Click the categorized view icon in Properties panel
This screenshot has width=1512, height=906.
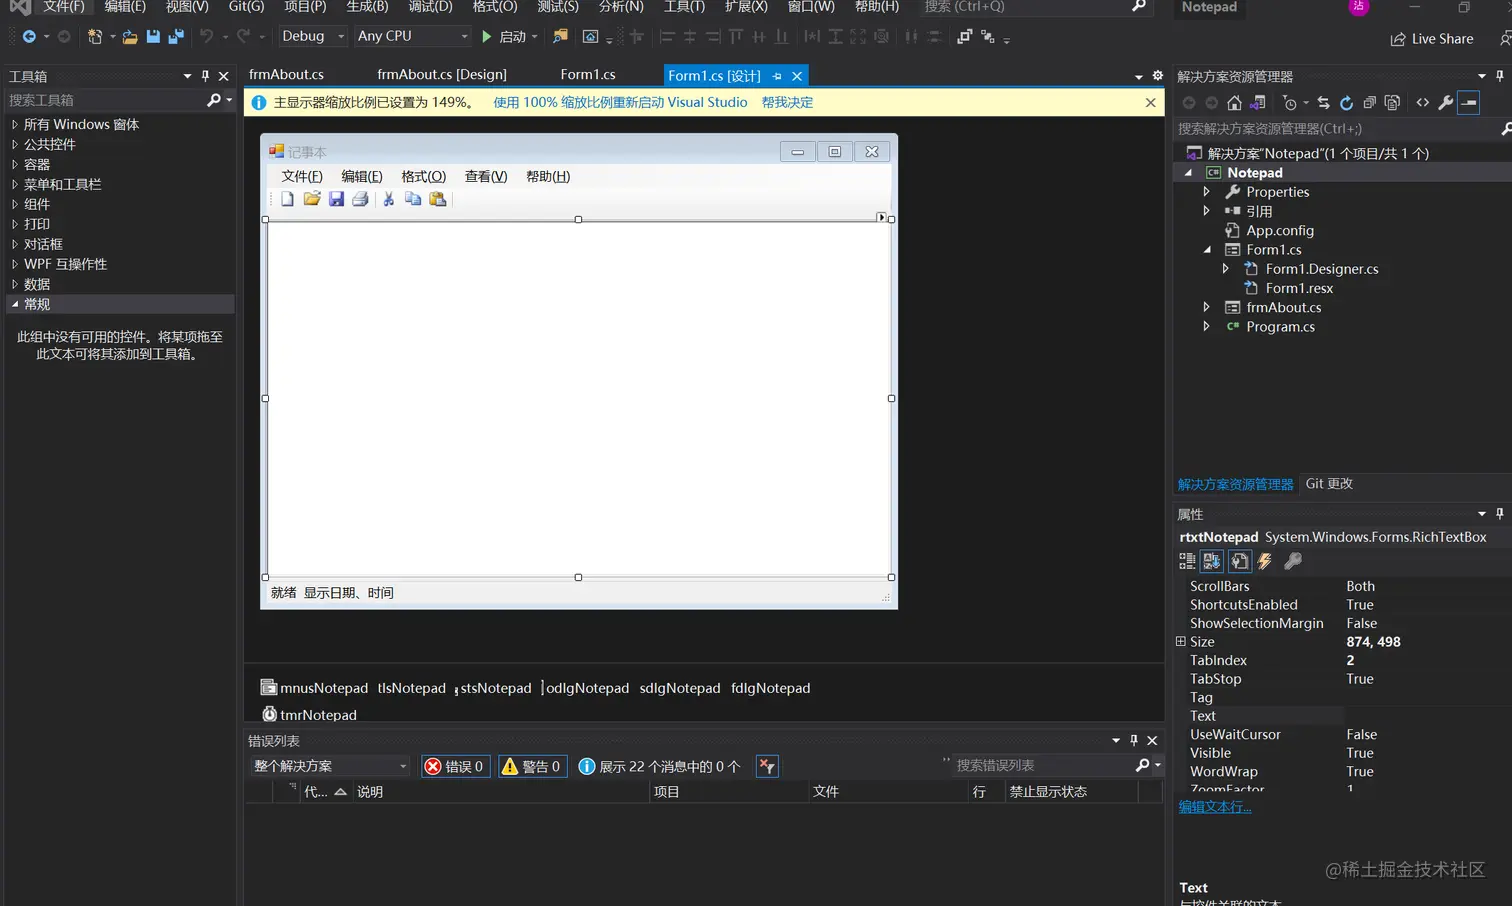pos(1187,562)
